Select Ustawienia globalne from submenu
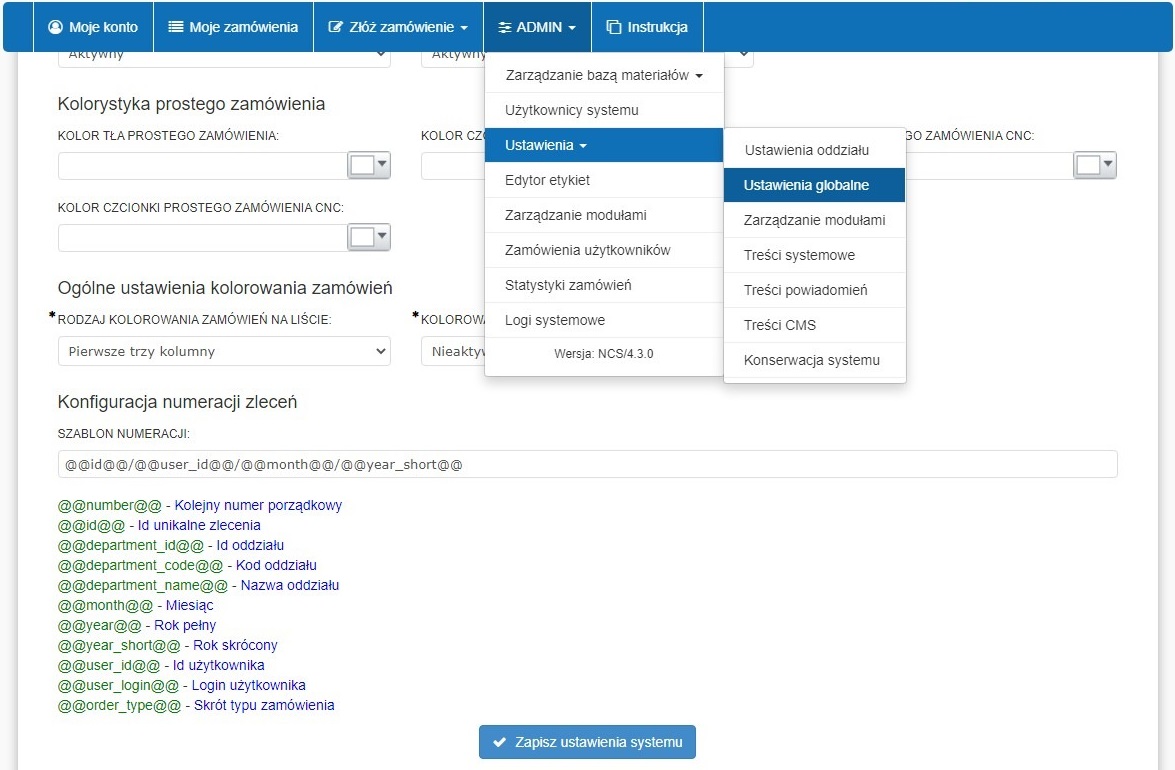This screenshot has width=1175, height=770. (806, 185)
